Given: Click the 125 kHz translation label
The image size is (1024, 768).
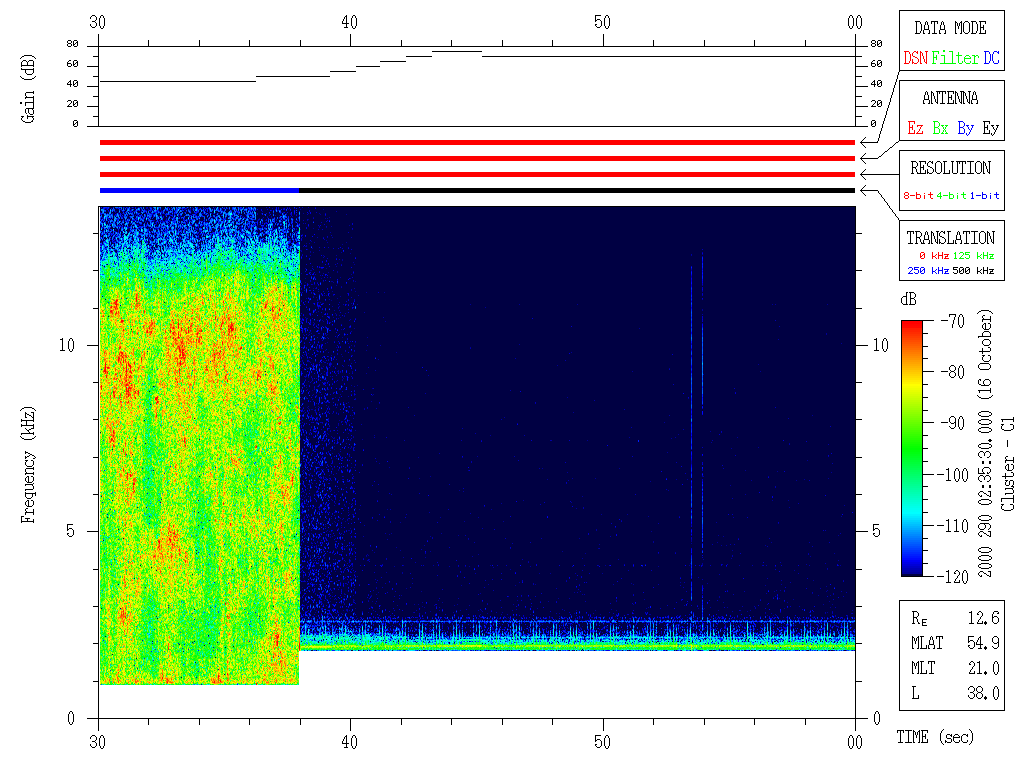Looking at the screenshot, I should [x=973, y=256].
